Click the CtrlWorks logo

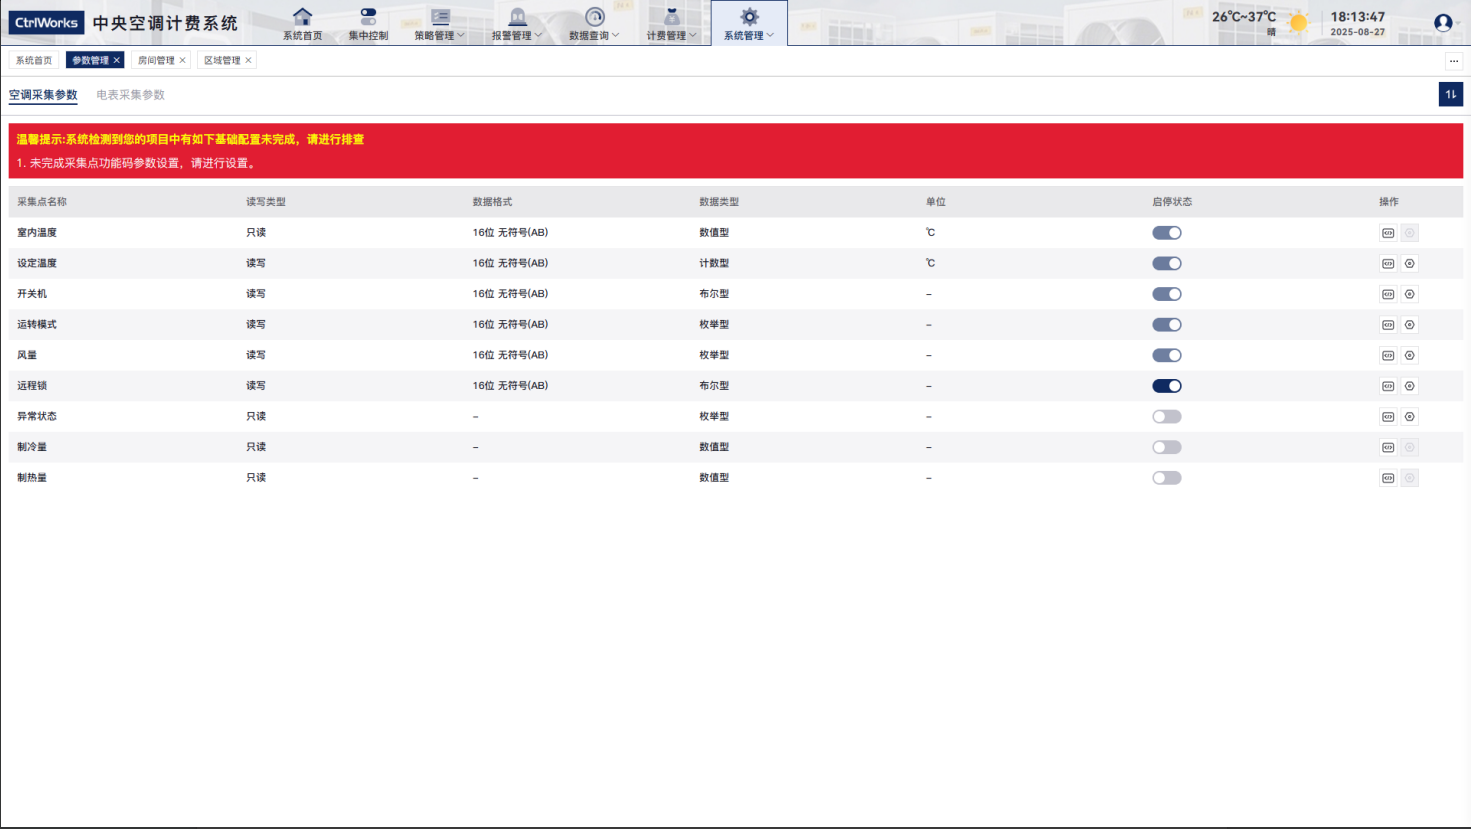(46, 23)
